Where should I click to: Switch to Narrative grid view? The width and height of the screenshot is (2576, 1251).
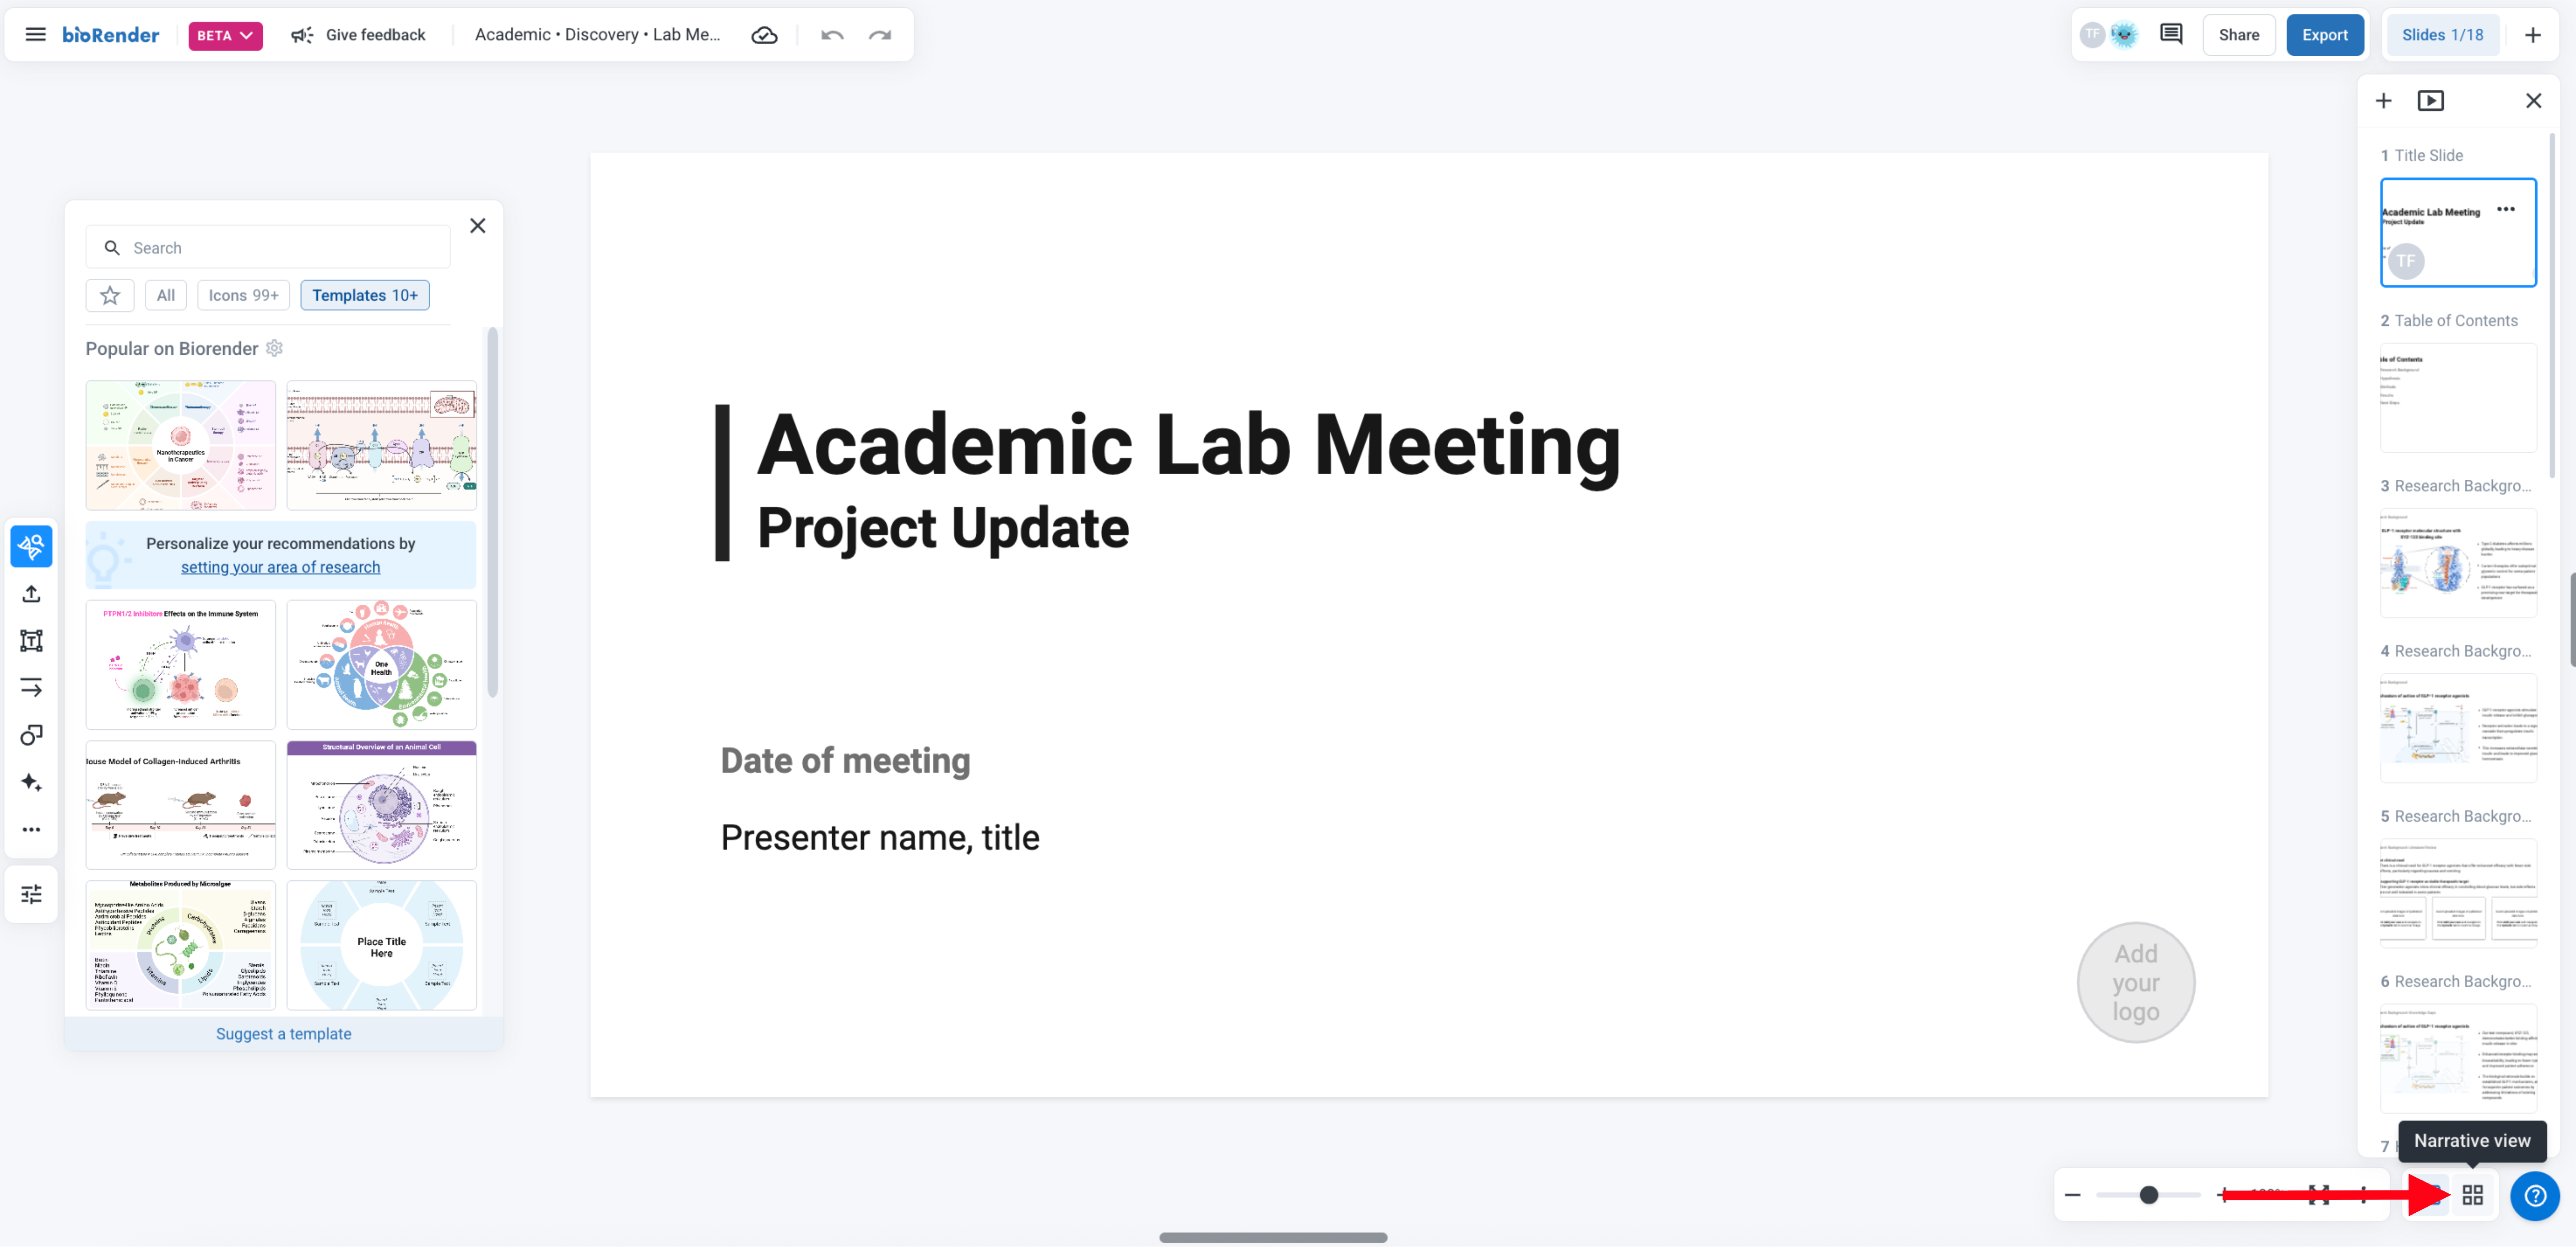pos(2473,1195)
